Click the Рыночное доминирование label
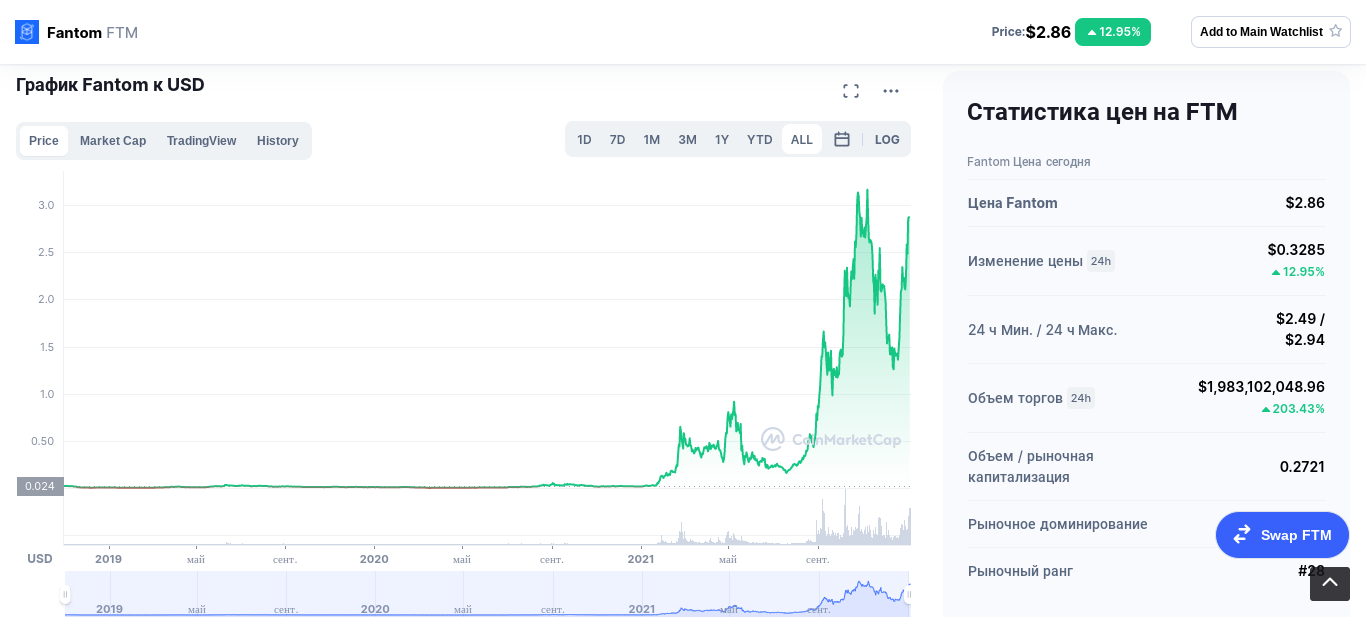The image size is (1366, 617). 1058,524
